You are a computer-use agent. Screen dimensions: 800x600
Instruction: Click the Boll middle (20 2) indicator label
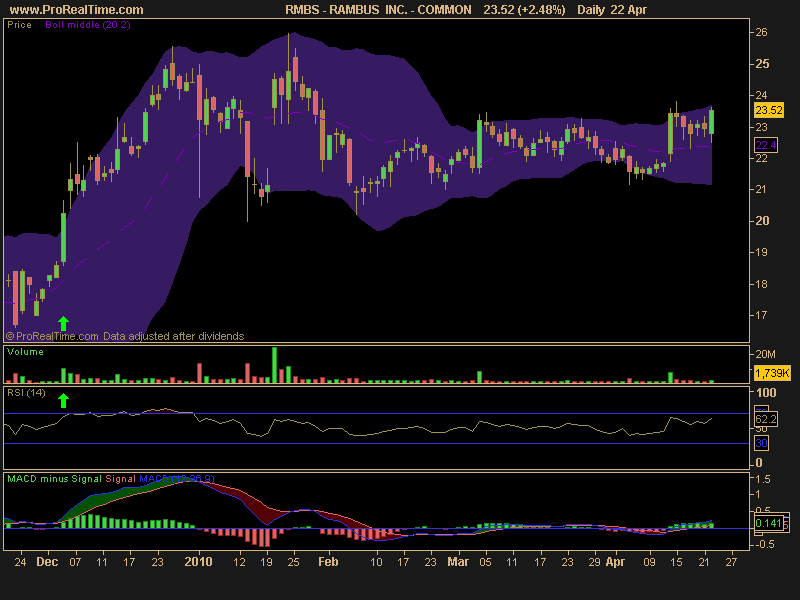[x=88, y=24]
